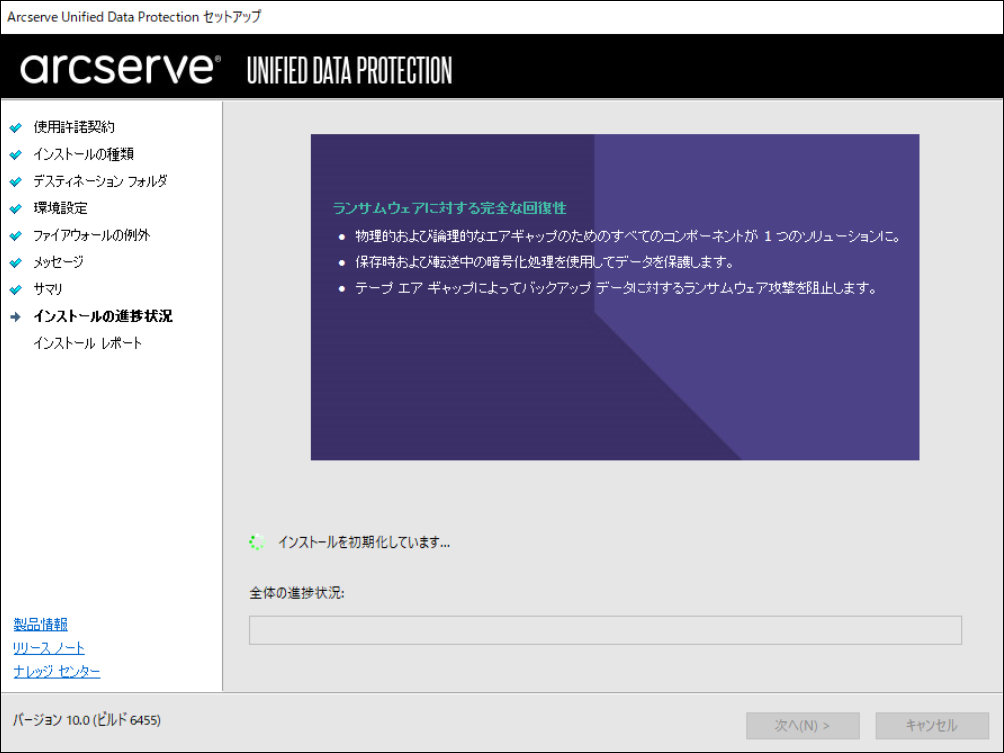Select the インストール レポート step
This screenshot has height=753, width=1004.
pos(88,343)
